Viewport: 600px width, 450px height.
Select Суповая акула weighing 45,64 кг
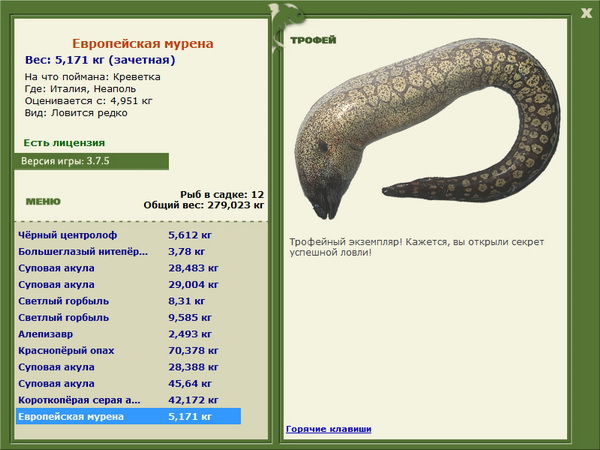point(129,383)
